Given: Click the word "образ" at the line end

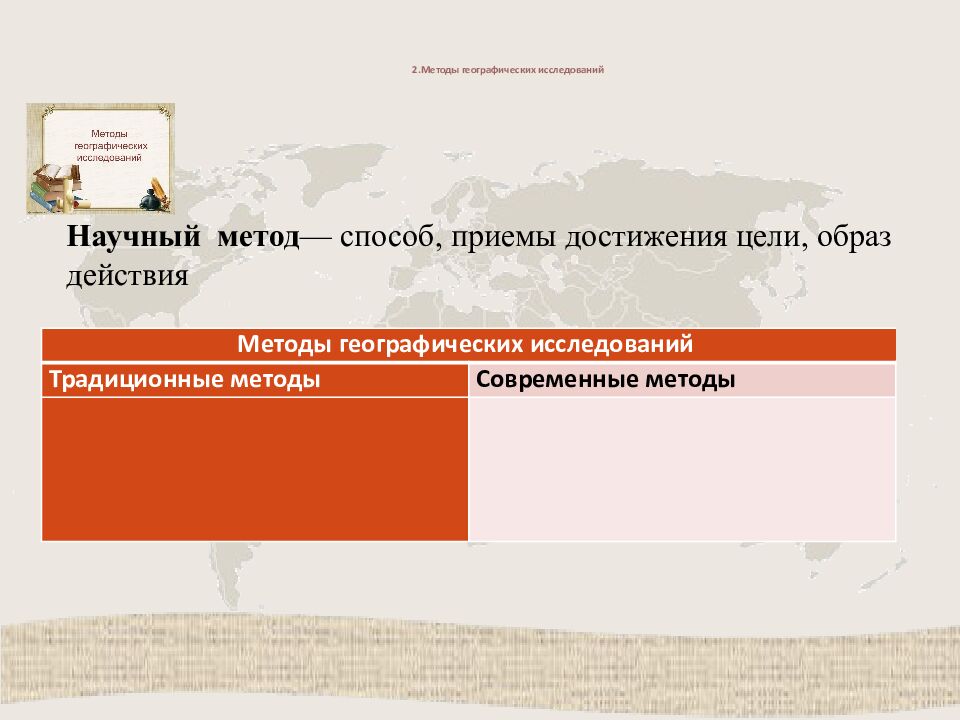Looking at the screenshot, I should 859,238.
